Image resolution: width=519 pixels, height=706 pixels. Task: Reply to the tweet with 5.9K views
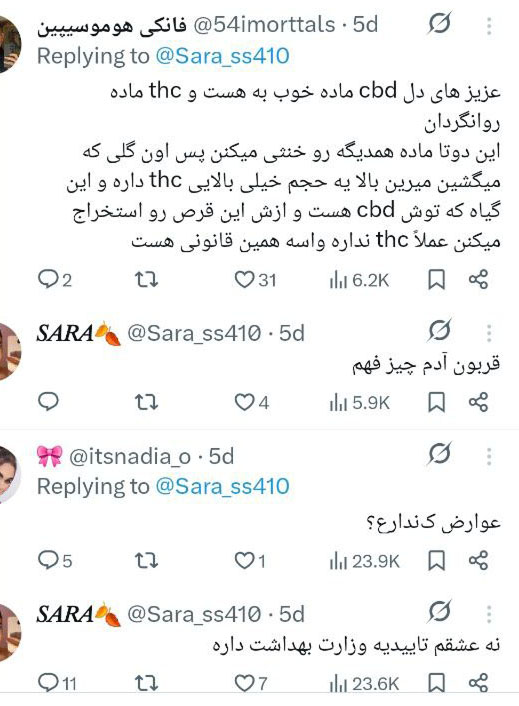point(48,401)
